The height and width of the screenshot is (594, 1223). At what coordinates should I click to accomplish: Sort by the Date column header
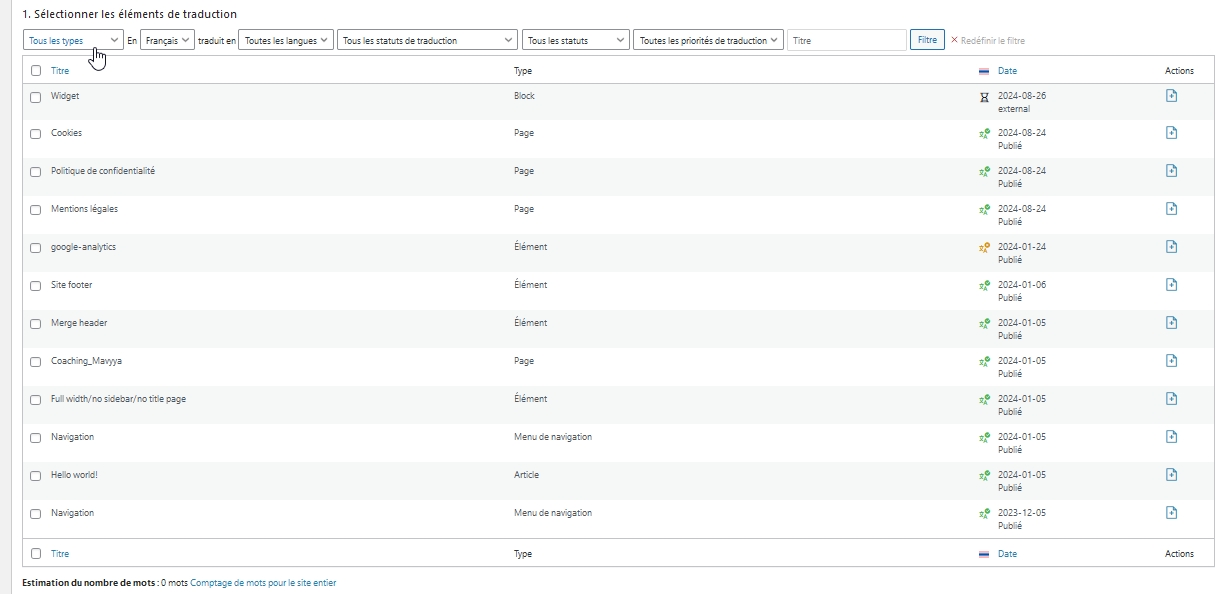(1007, 71)
